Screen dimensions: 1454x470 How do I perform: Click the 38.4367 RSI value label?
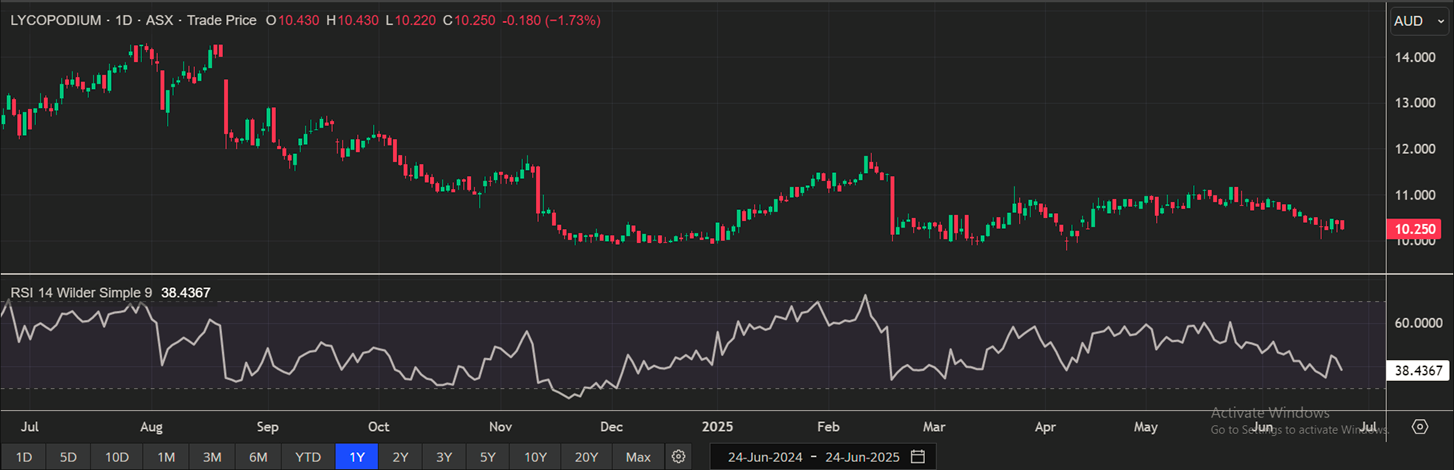pos(1419,370)
